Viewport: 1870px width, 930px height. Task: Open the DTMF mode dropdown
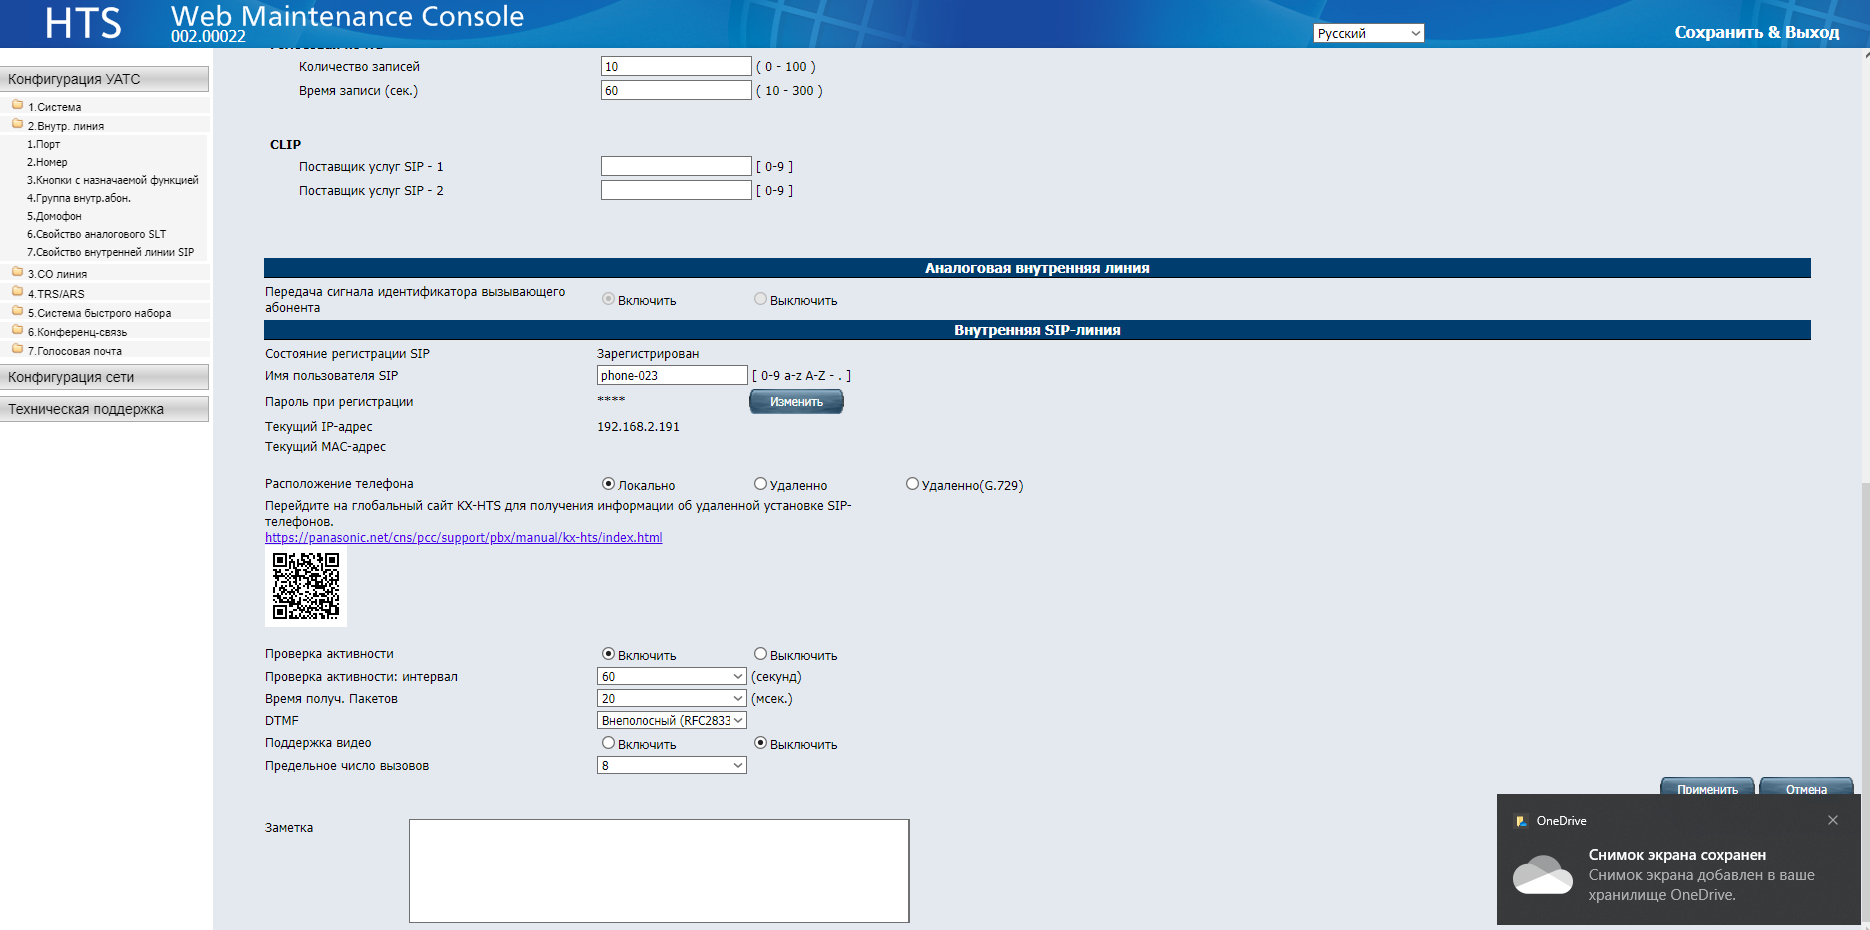click(672, 720)
